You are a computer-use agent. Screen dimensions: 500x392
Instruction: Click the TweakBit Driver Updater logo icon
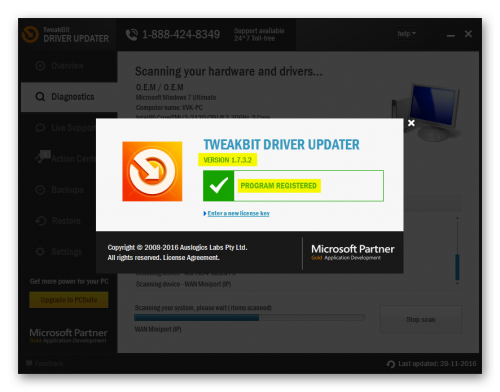30,34
